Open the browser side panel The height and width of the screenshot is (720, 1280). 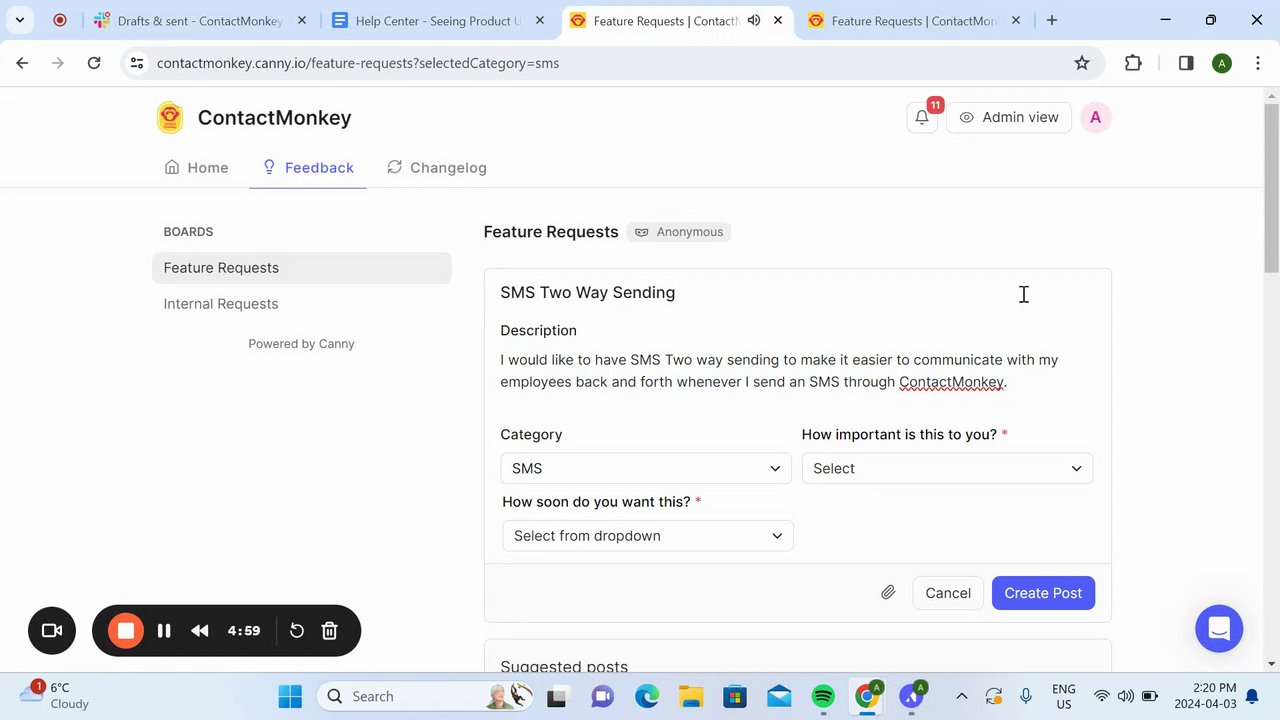click(x=1186, y=63)
